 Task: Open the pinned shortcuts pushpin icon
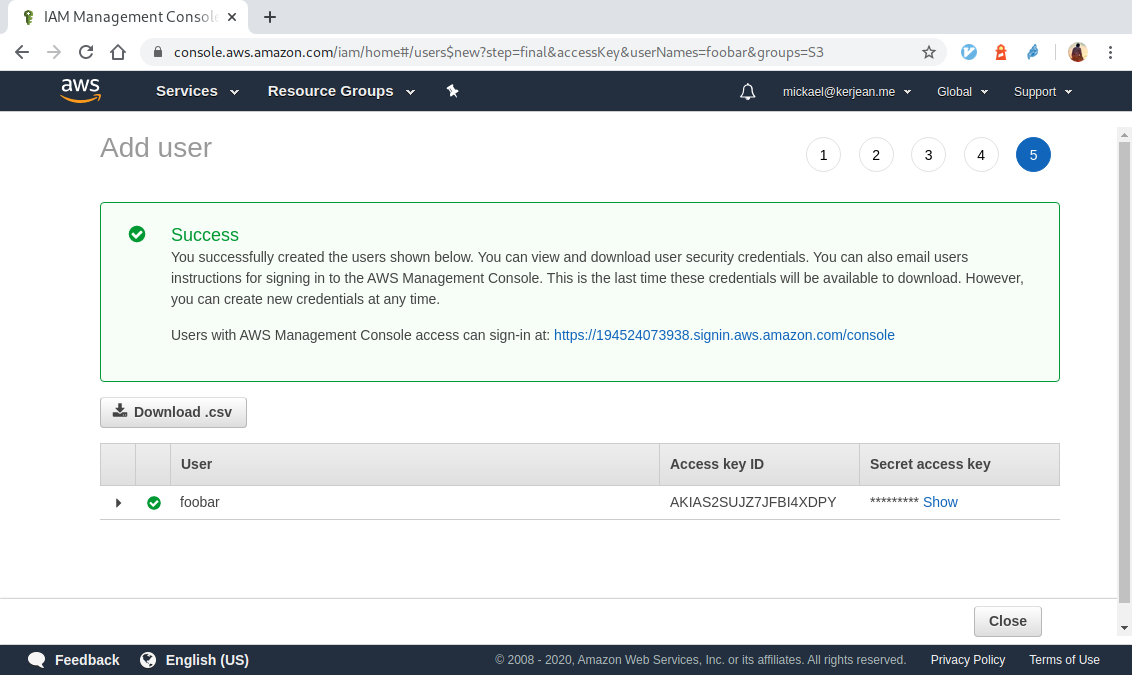[453, 91]
